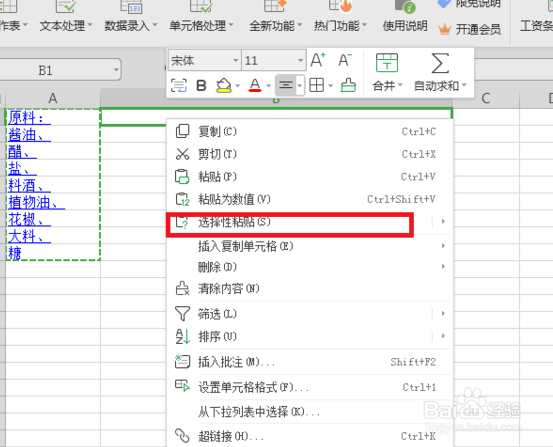The height and width of the screenshot is (447, 553).
Task: Click the Hyperlink chain icon
Action: pyautogui.click(x=182, y=436)
